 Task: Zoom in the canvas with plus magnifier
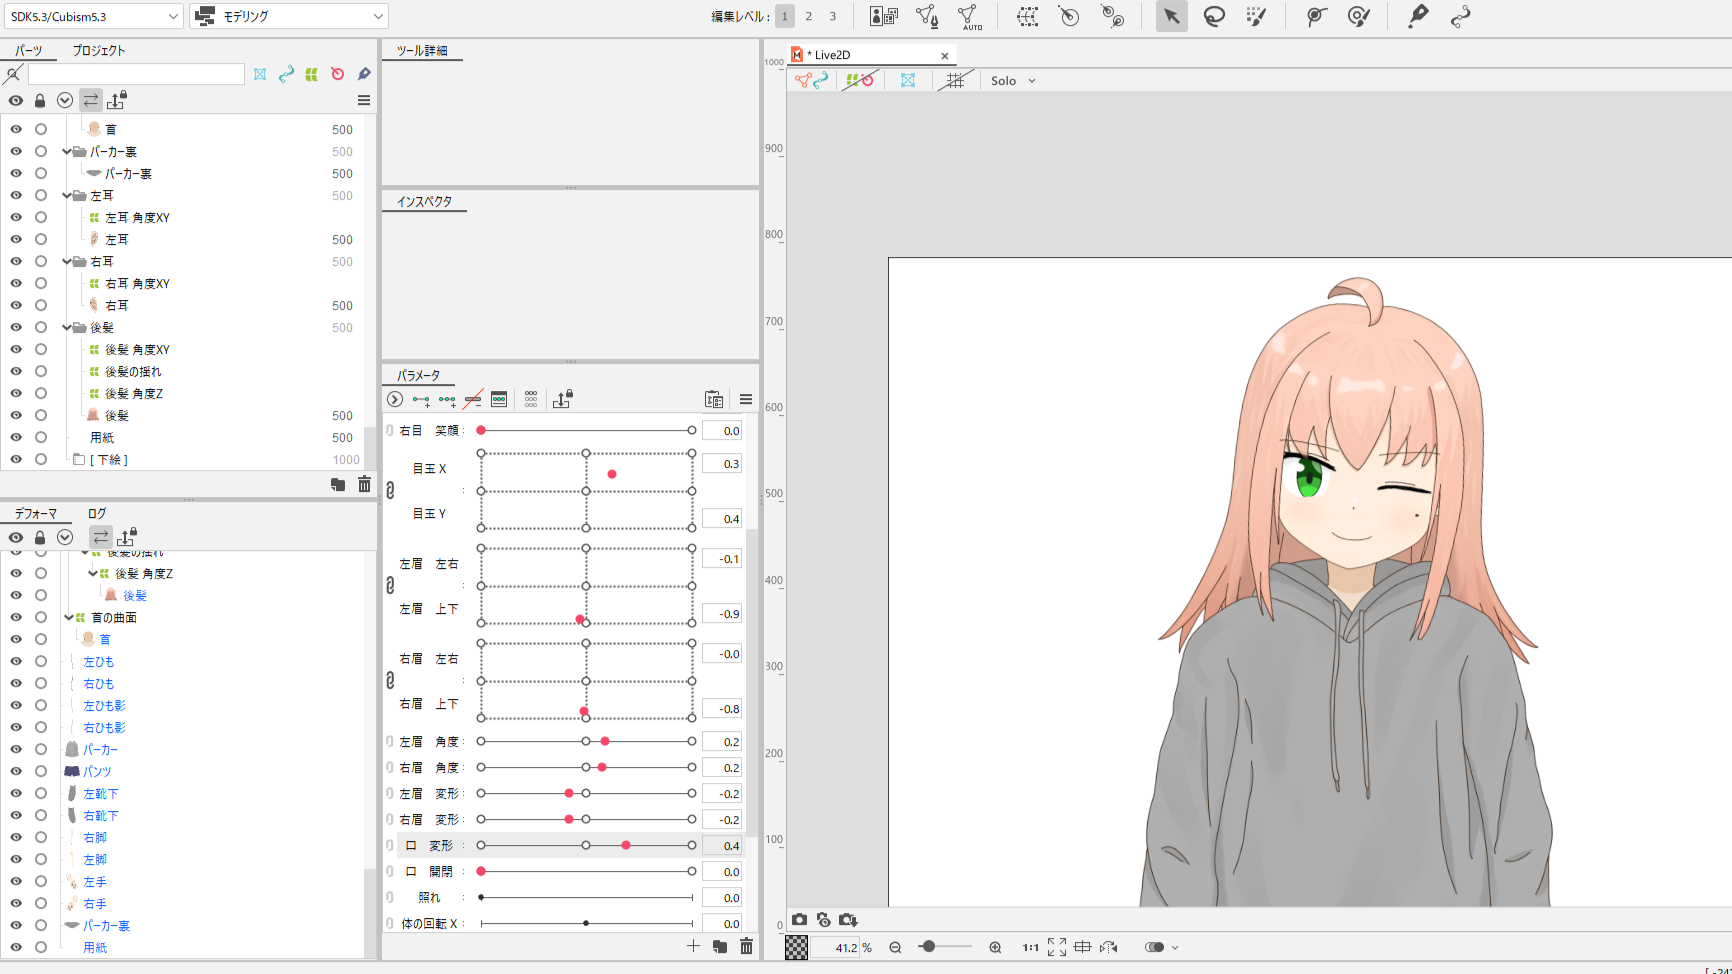click(x=995, y=947)
